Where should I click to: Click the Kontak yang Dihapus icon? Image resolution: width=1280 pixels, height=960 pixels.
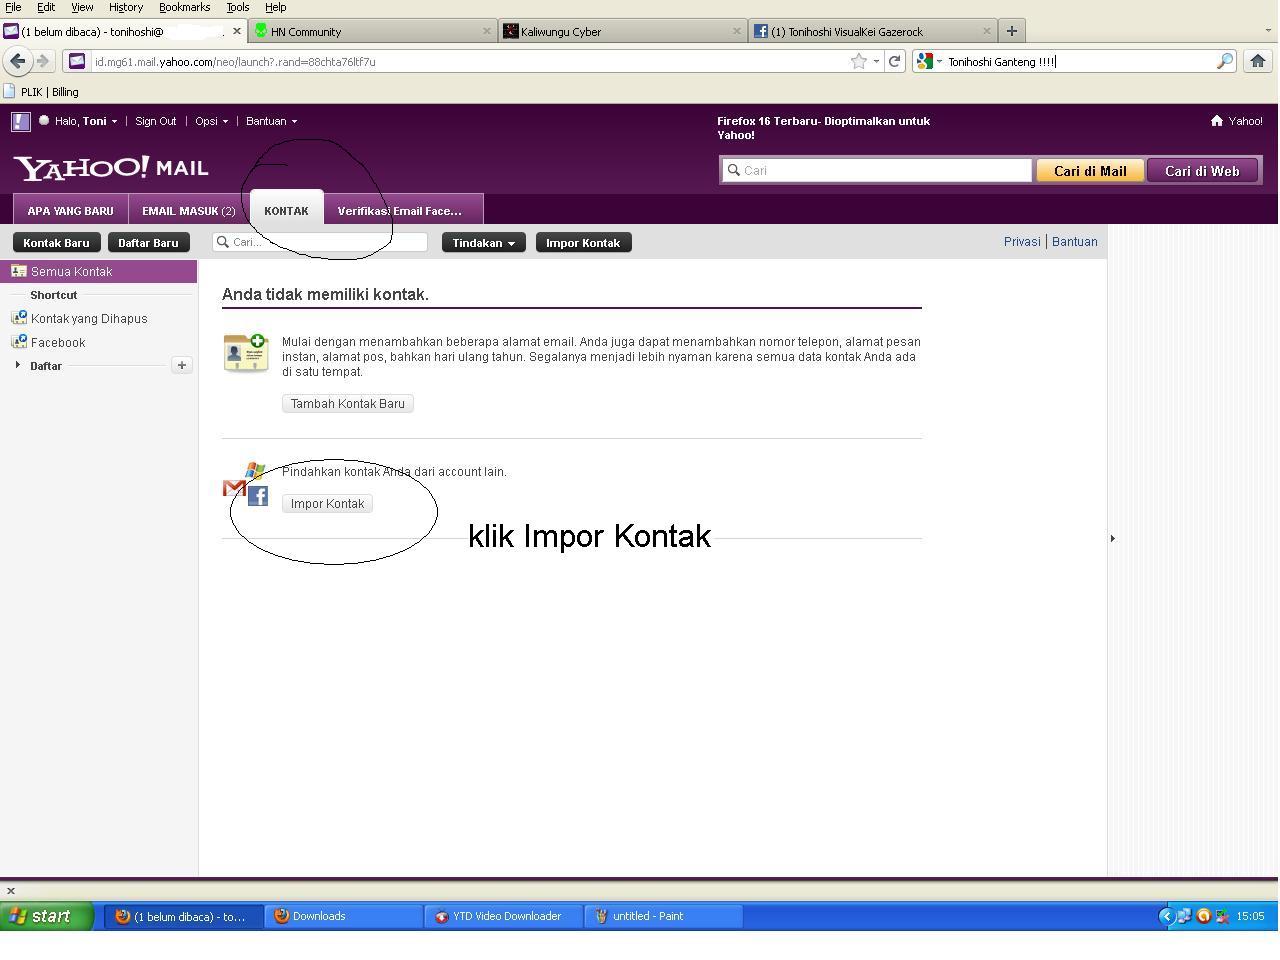(x=18, y=318)
